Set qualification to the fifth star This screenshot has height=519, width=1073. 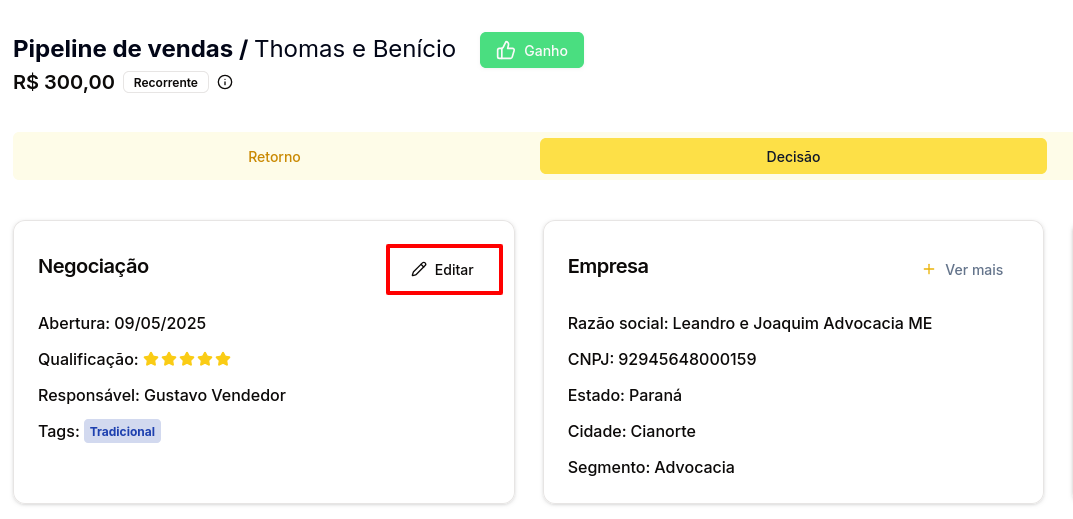(223, 359)
